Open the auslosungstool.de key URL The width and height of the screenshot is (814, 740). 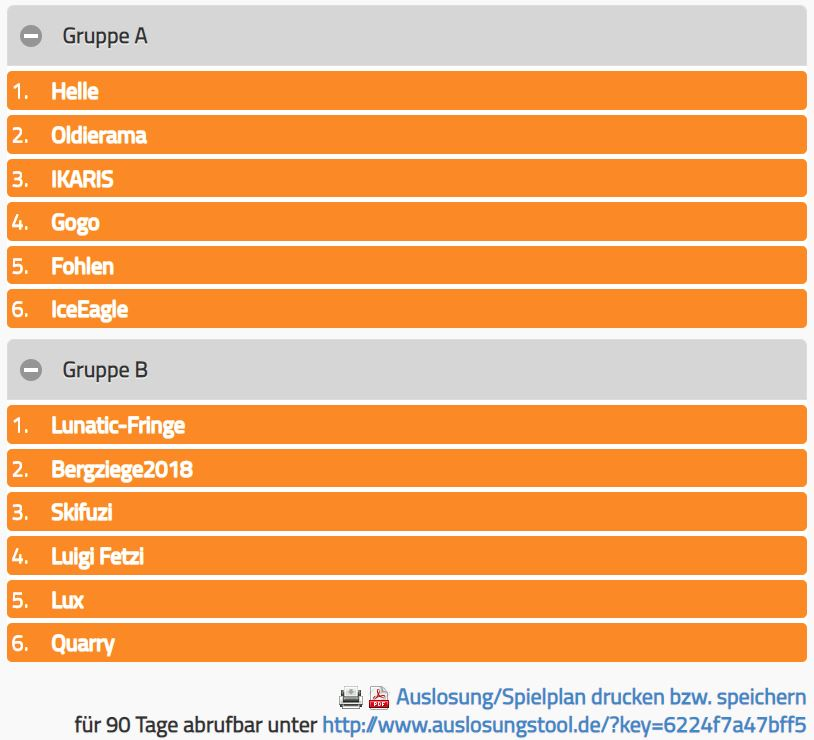564,724
